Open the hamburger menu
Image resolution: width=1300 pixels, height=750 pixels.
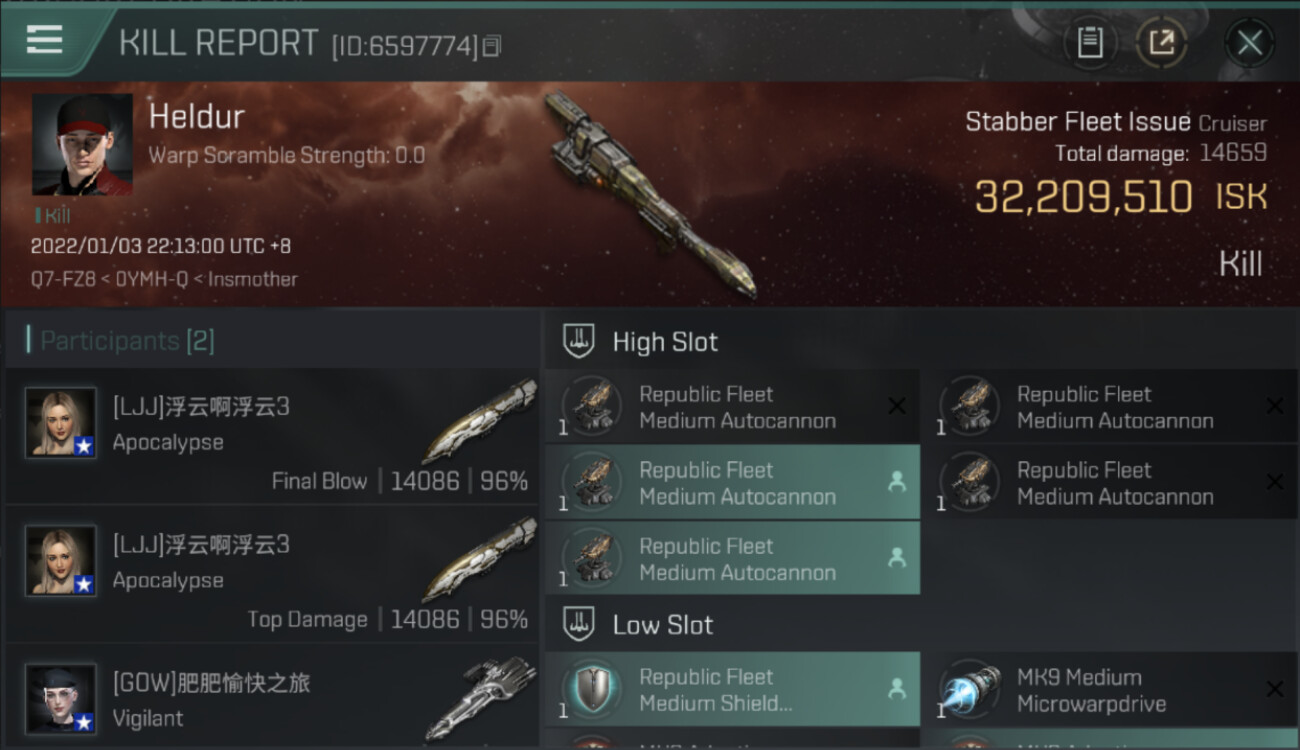click(x=45, y=40)
